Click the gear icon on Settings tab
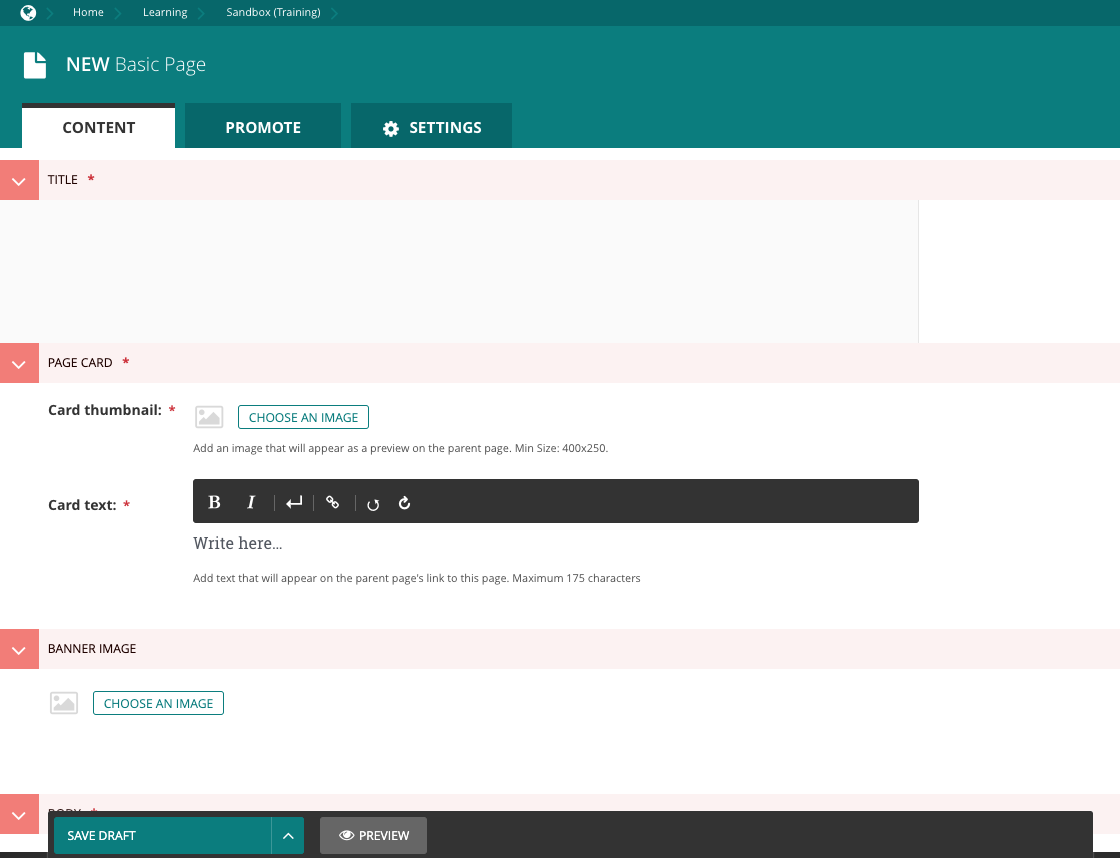This screenshot has width=1120, height=858. click(390, 128)
